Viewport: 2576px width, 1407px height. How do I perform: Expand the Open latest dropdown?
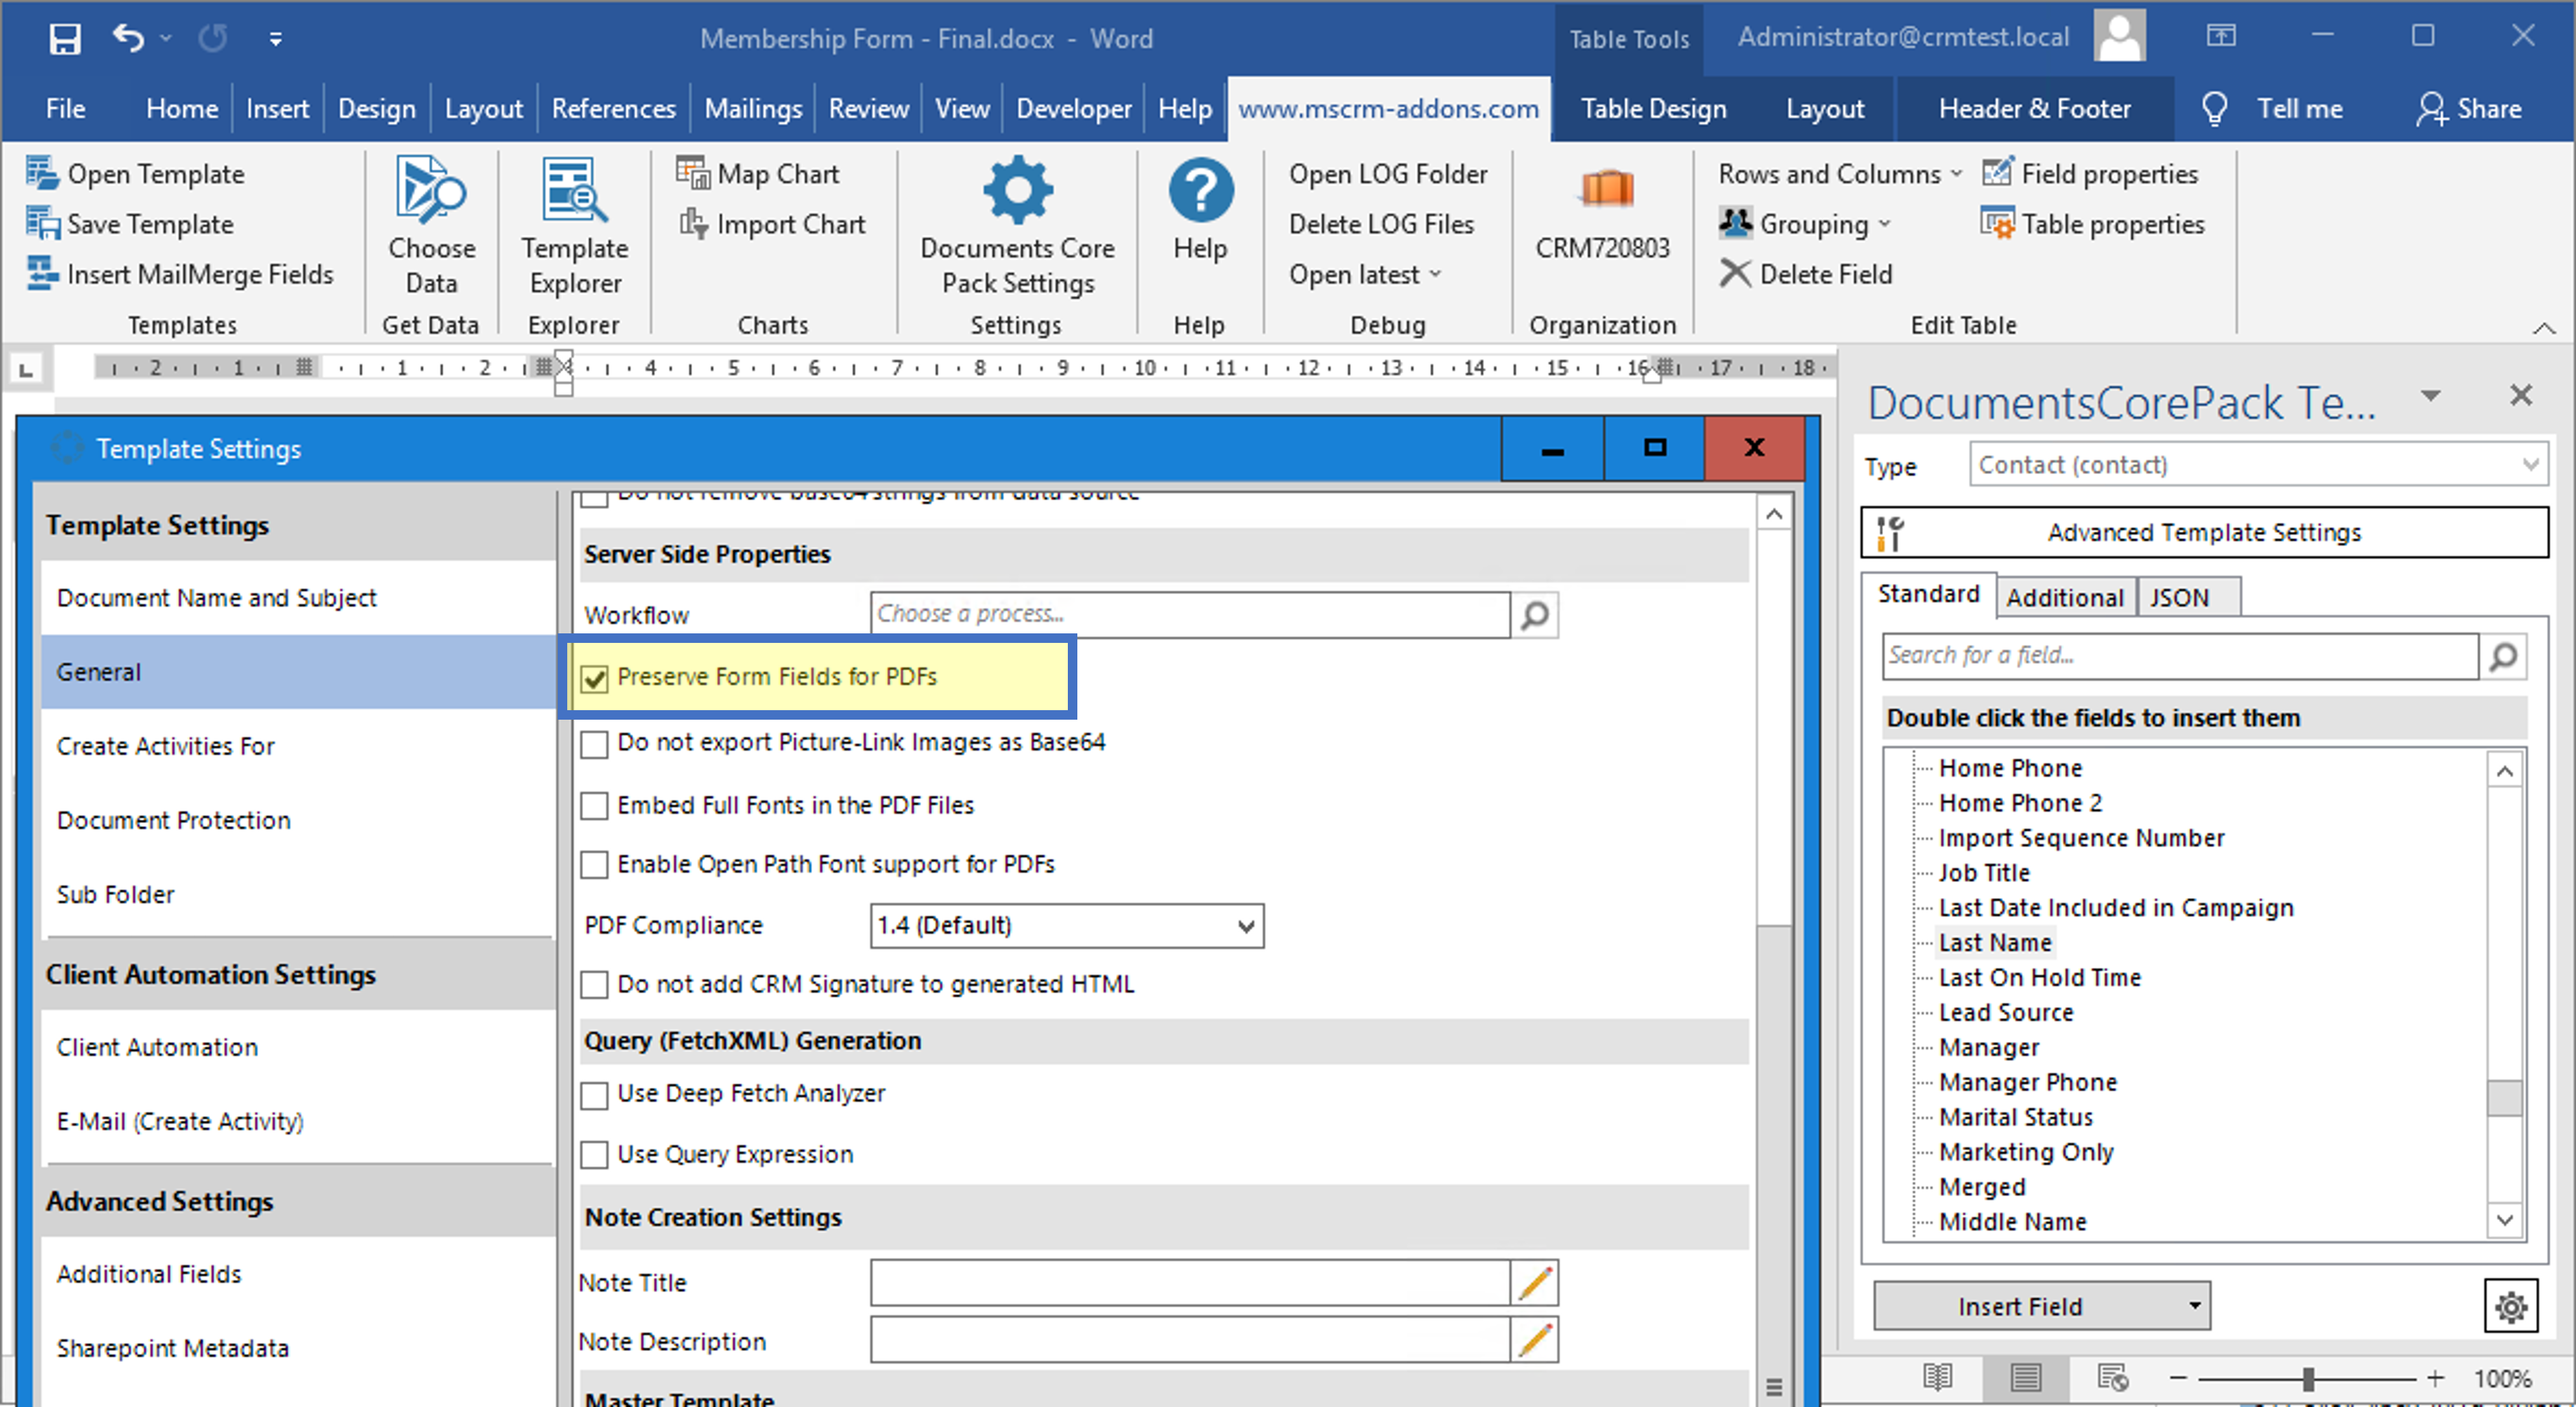(x=1366, y=274)
